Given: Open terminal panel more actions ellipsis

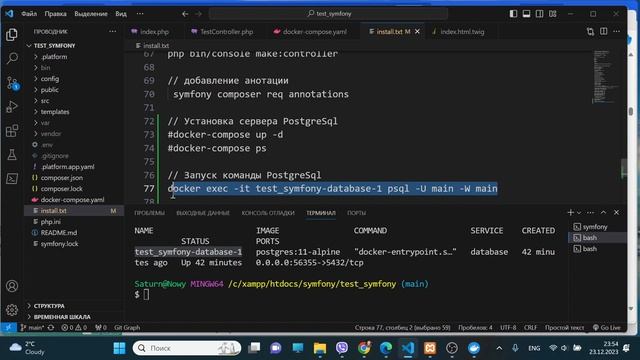Looking at the screenshot, I should coord(590,212).
